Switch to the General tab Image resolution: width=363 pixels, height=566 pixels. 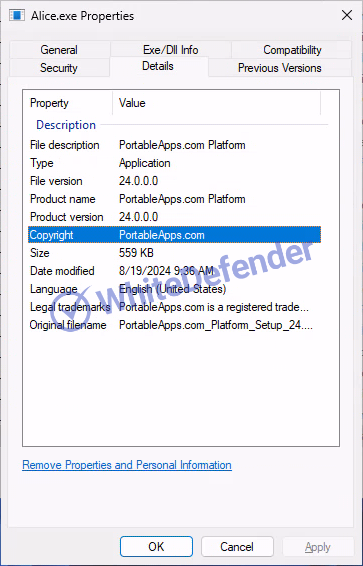59,50
